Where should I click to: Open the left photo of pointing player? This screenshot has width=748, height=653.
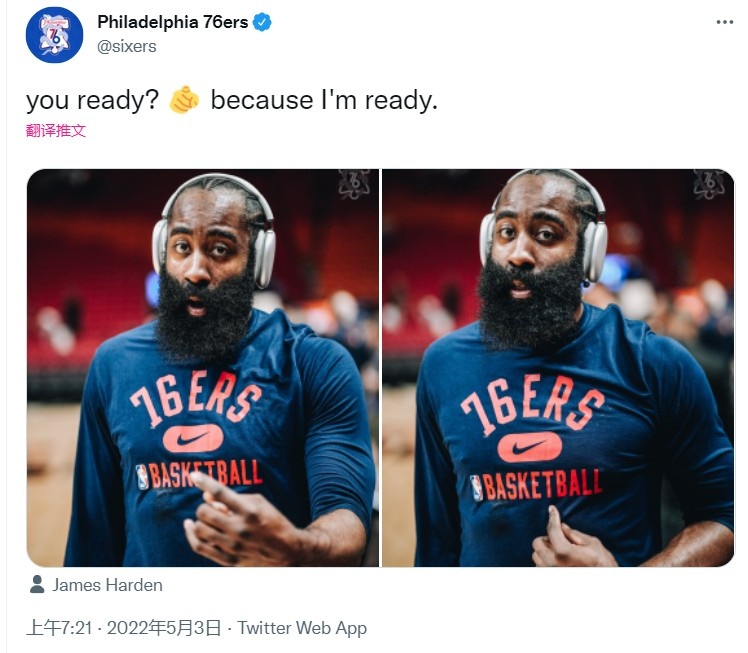tap(203, 368)
